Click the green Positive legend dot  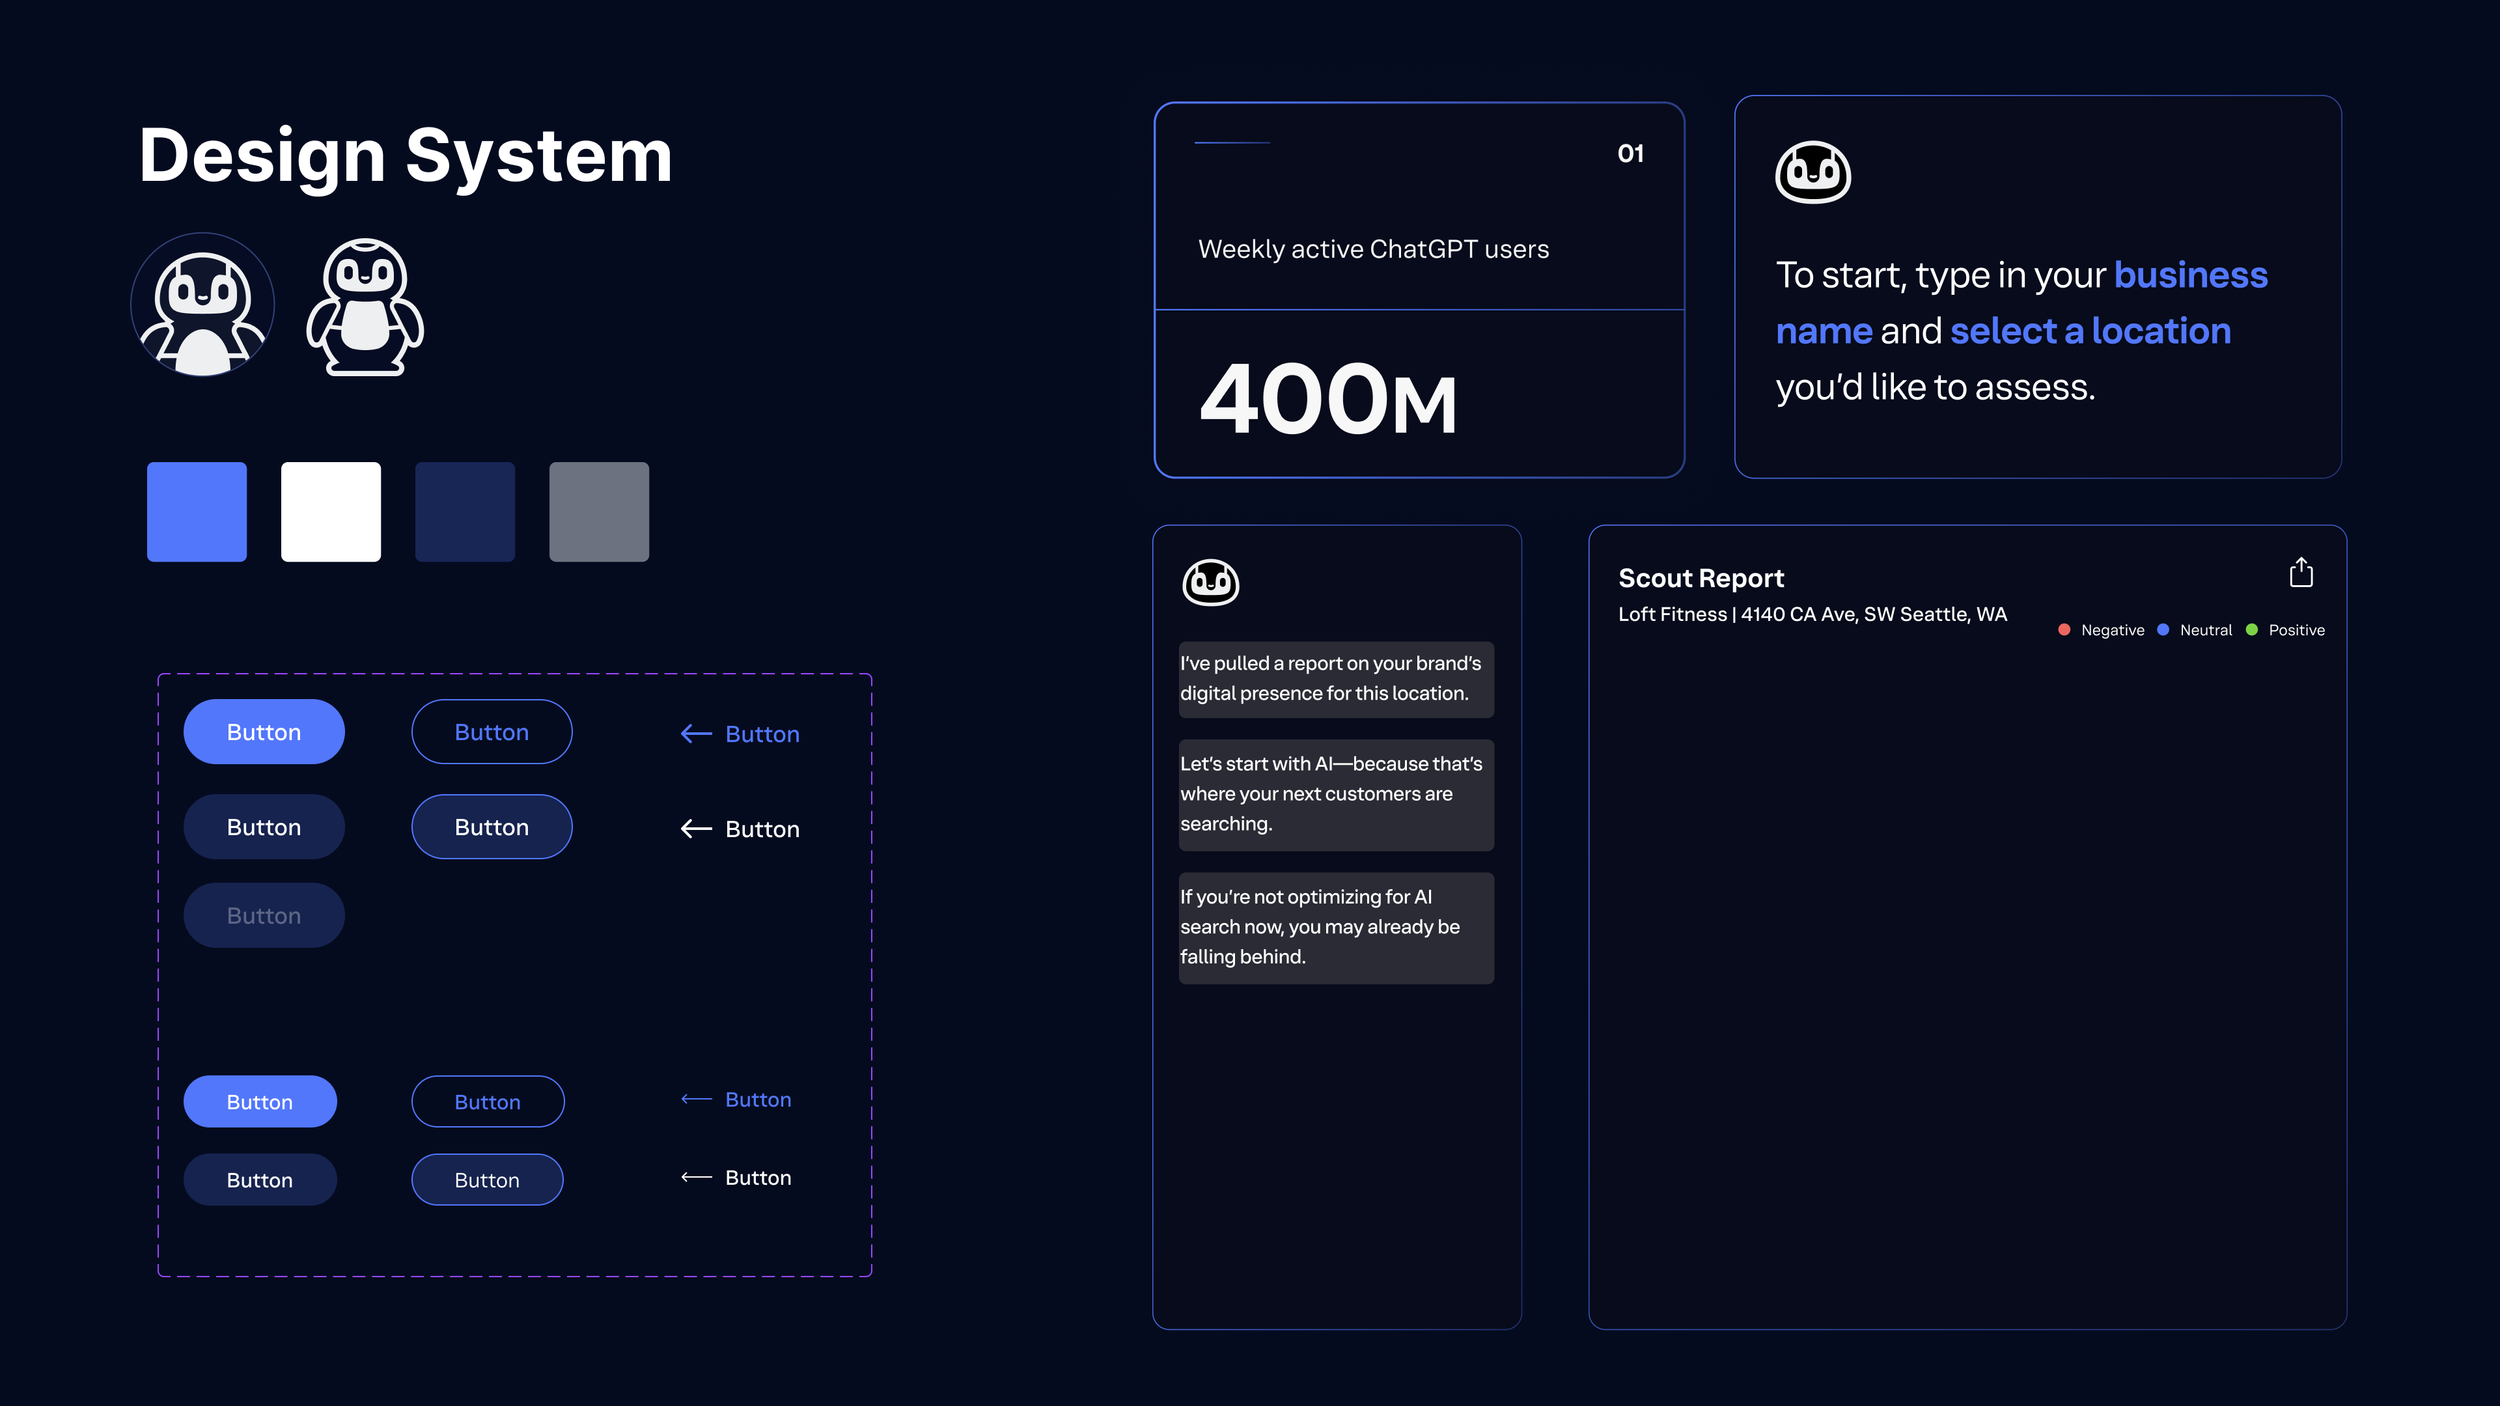[2252, 630]
